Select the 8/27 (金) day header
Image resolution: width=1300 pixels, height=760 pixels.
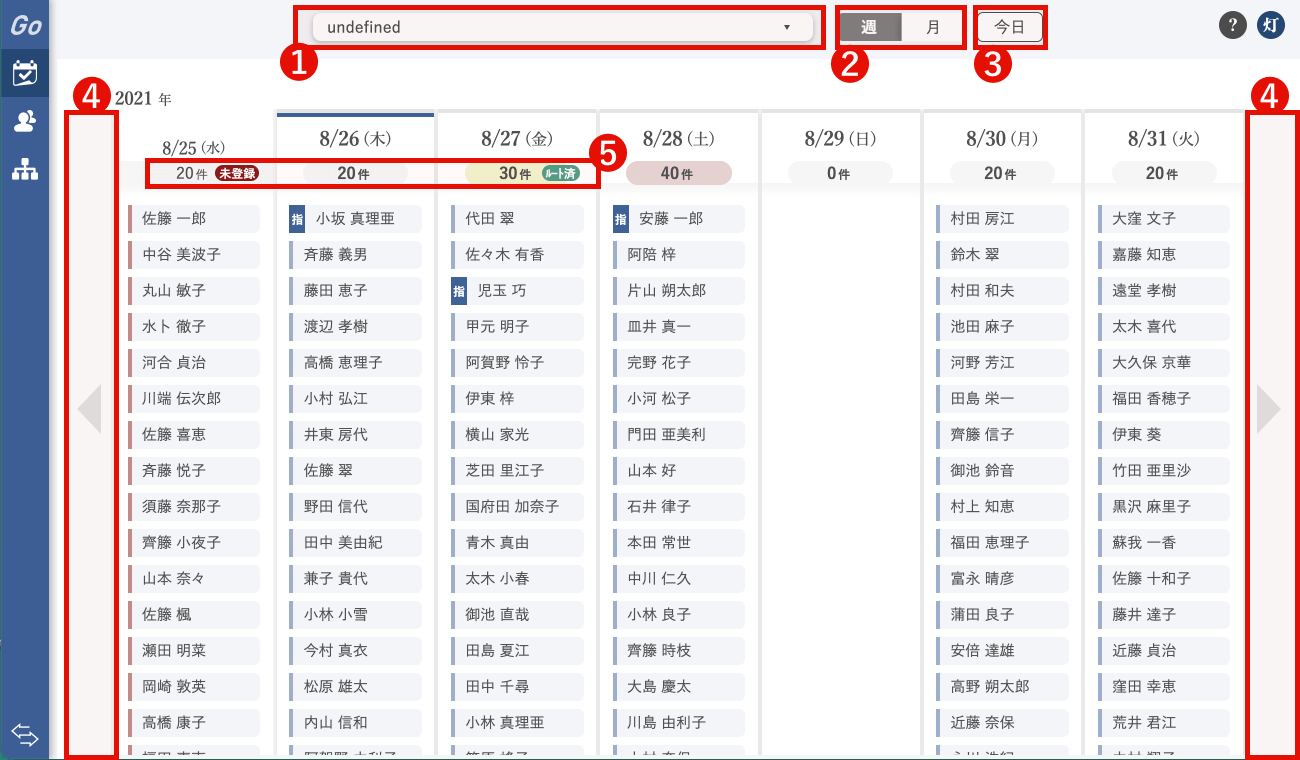click(x=518, y=139)
